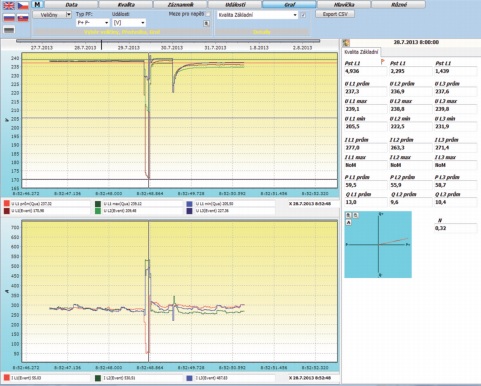This screenshot has width=481, height=386.
Task: Click the small icon below Meze pro napětí
Action: pyautogui.click(x=207, y=23)
